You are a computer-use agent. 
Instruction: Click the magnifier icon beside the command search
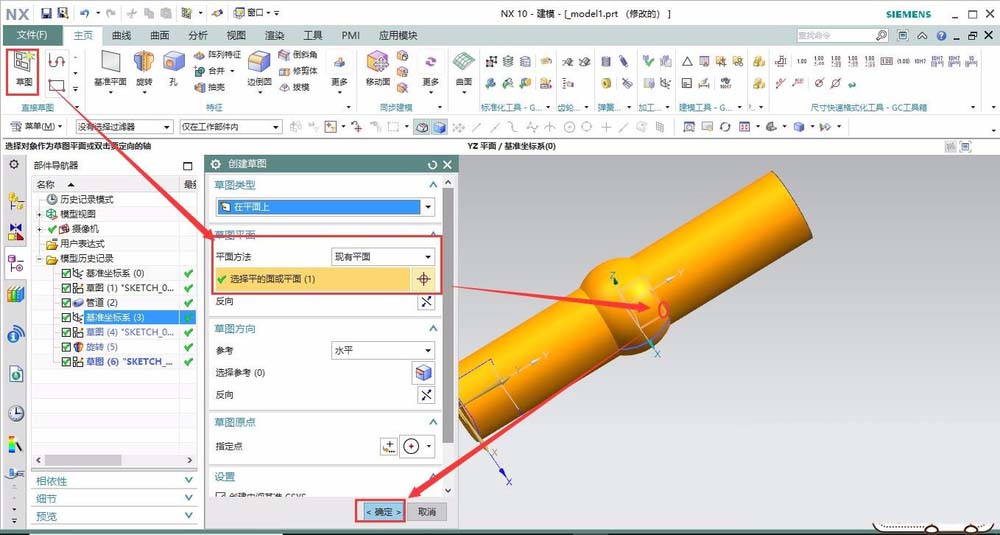881,36
